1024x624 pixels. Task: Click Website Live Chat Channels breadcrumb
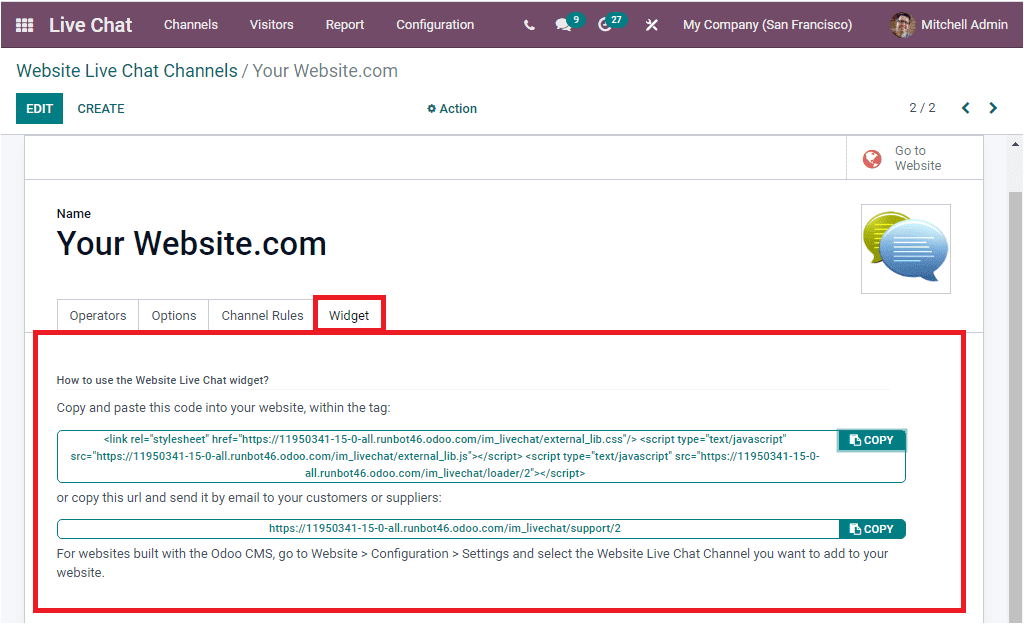click(x=127, y=70)
